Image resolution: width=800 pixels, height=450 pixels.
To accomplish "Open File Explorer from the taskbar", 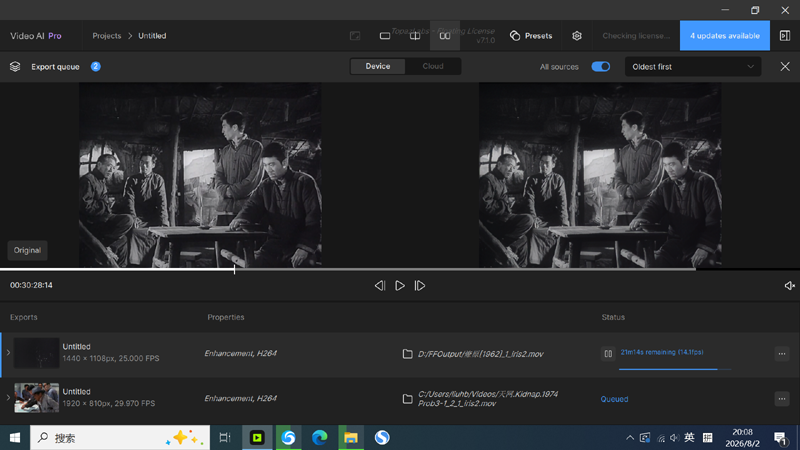I will (x=351, y=438).
